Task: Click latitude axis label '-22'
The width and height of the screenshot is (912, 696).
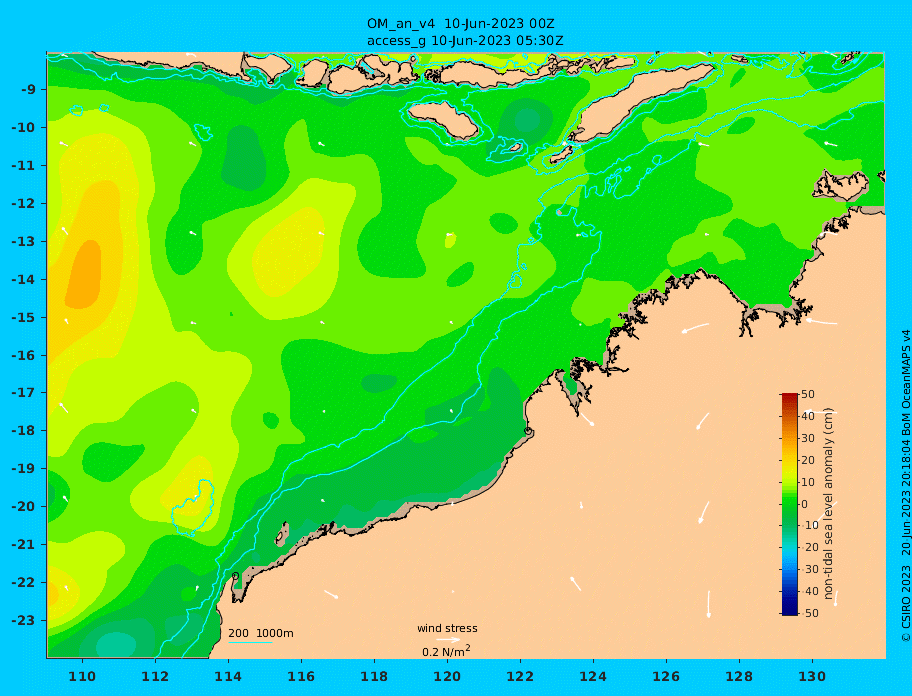Action: tap(23, 583)
